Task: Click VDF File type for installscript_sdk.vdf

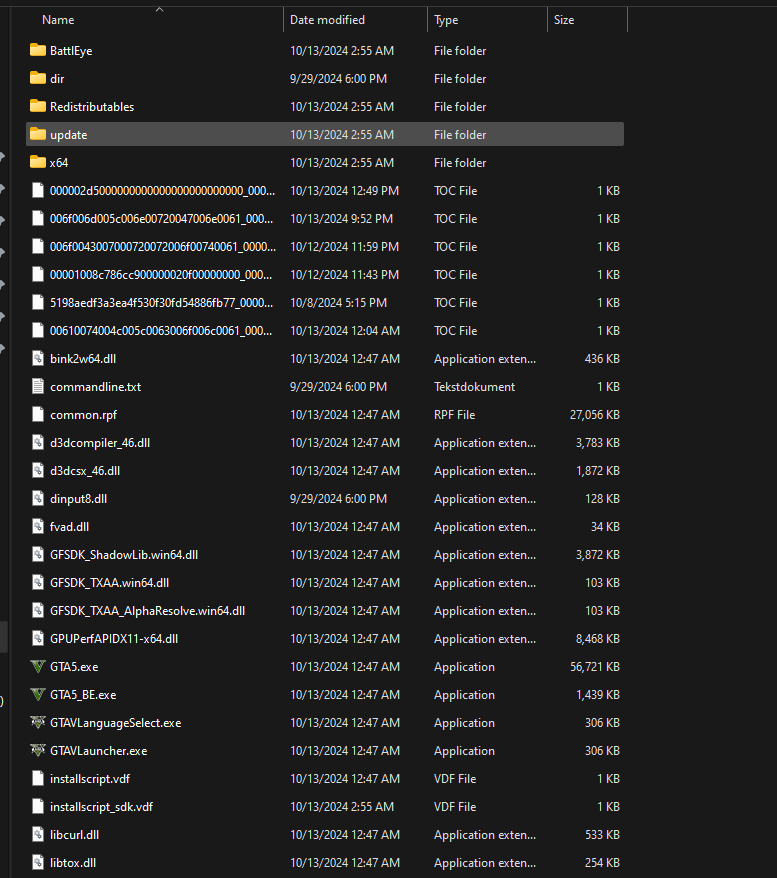Action: coord(455,807)
